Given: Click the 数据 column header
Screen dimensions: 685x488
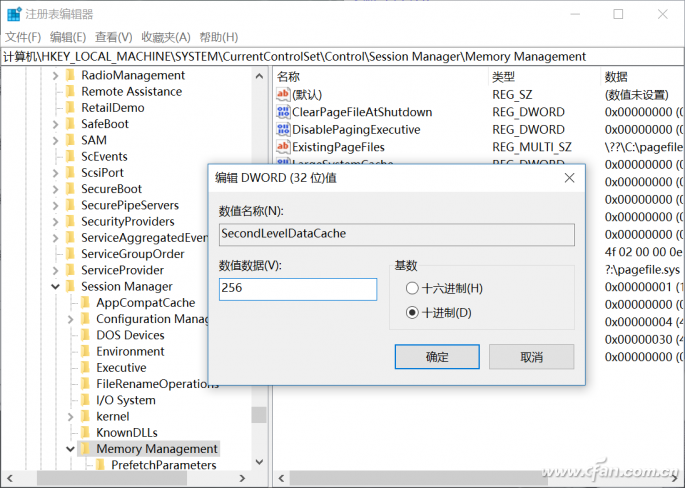Looking at the screenshot, I should coord(642,76).
